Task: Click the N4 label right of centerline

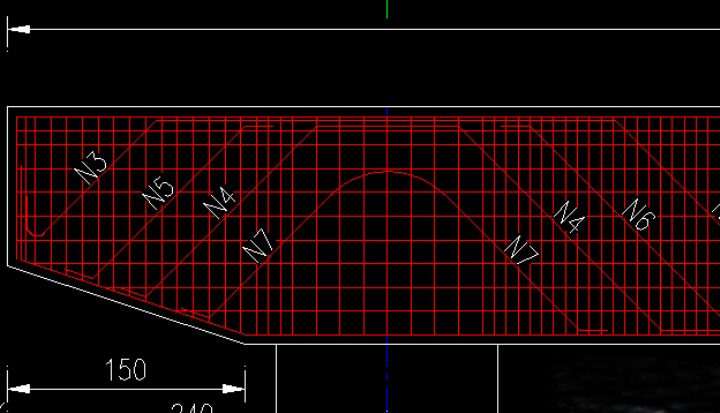Action: (x=569, y=217)
